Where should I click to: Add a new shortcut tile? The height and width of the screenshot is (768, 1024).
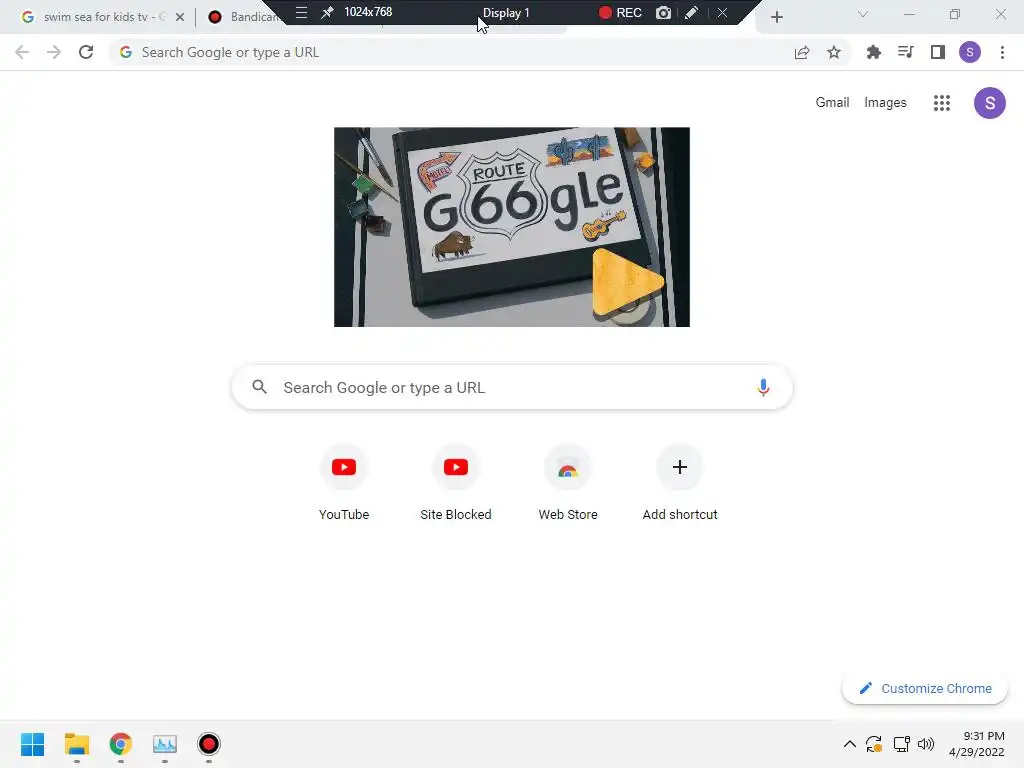coord(680,483)
